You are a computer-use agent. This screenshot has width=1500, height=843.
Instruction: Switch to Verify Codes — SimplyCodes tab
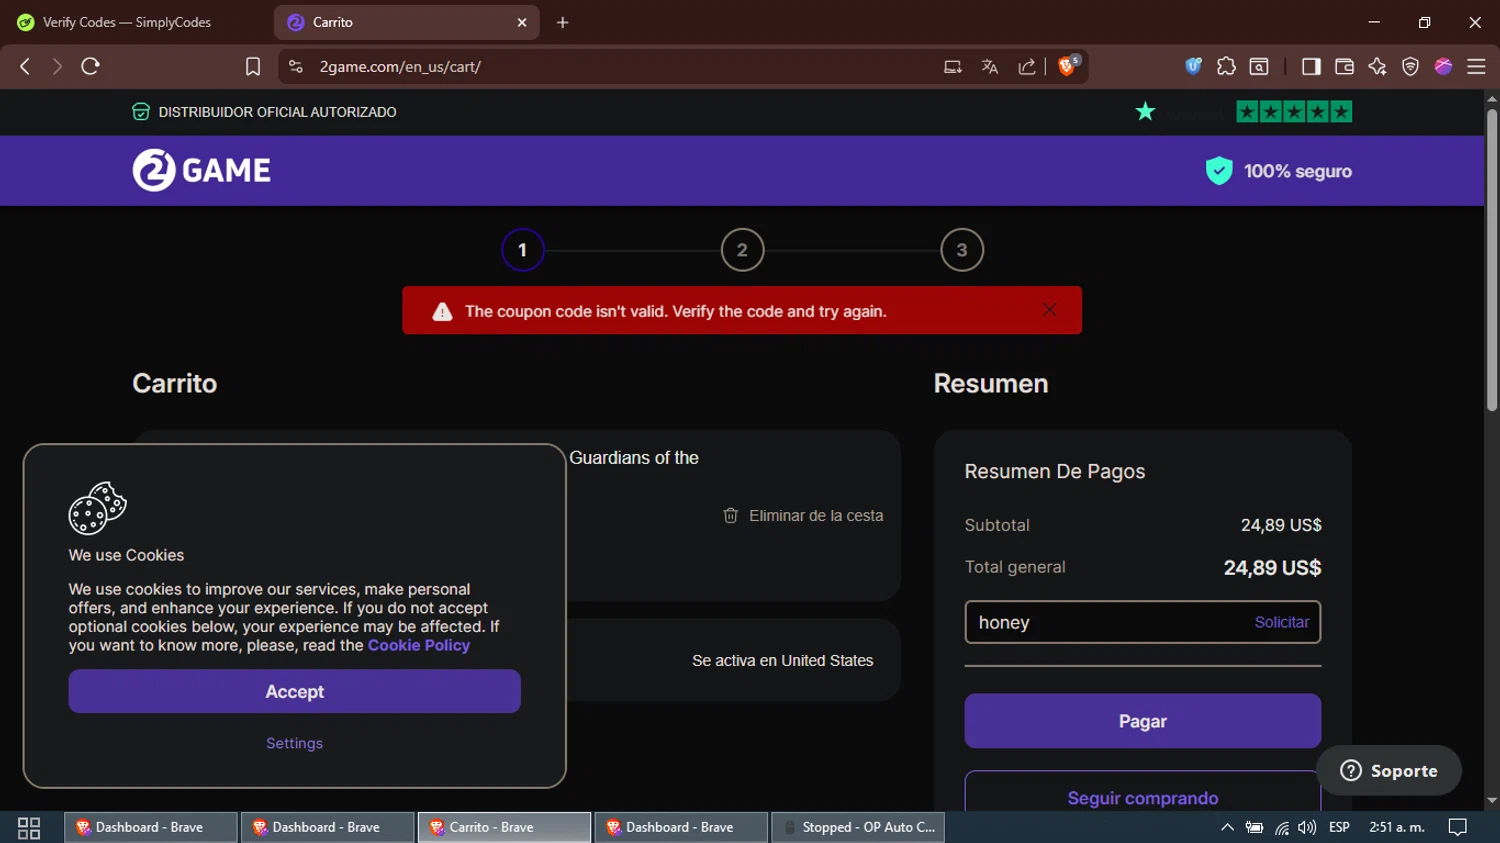(126, 22)
